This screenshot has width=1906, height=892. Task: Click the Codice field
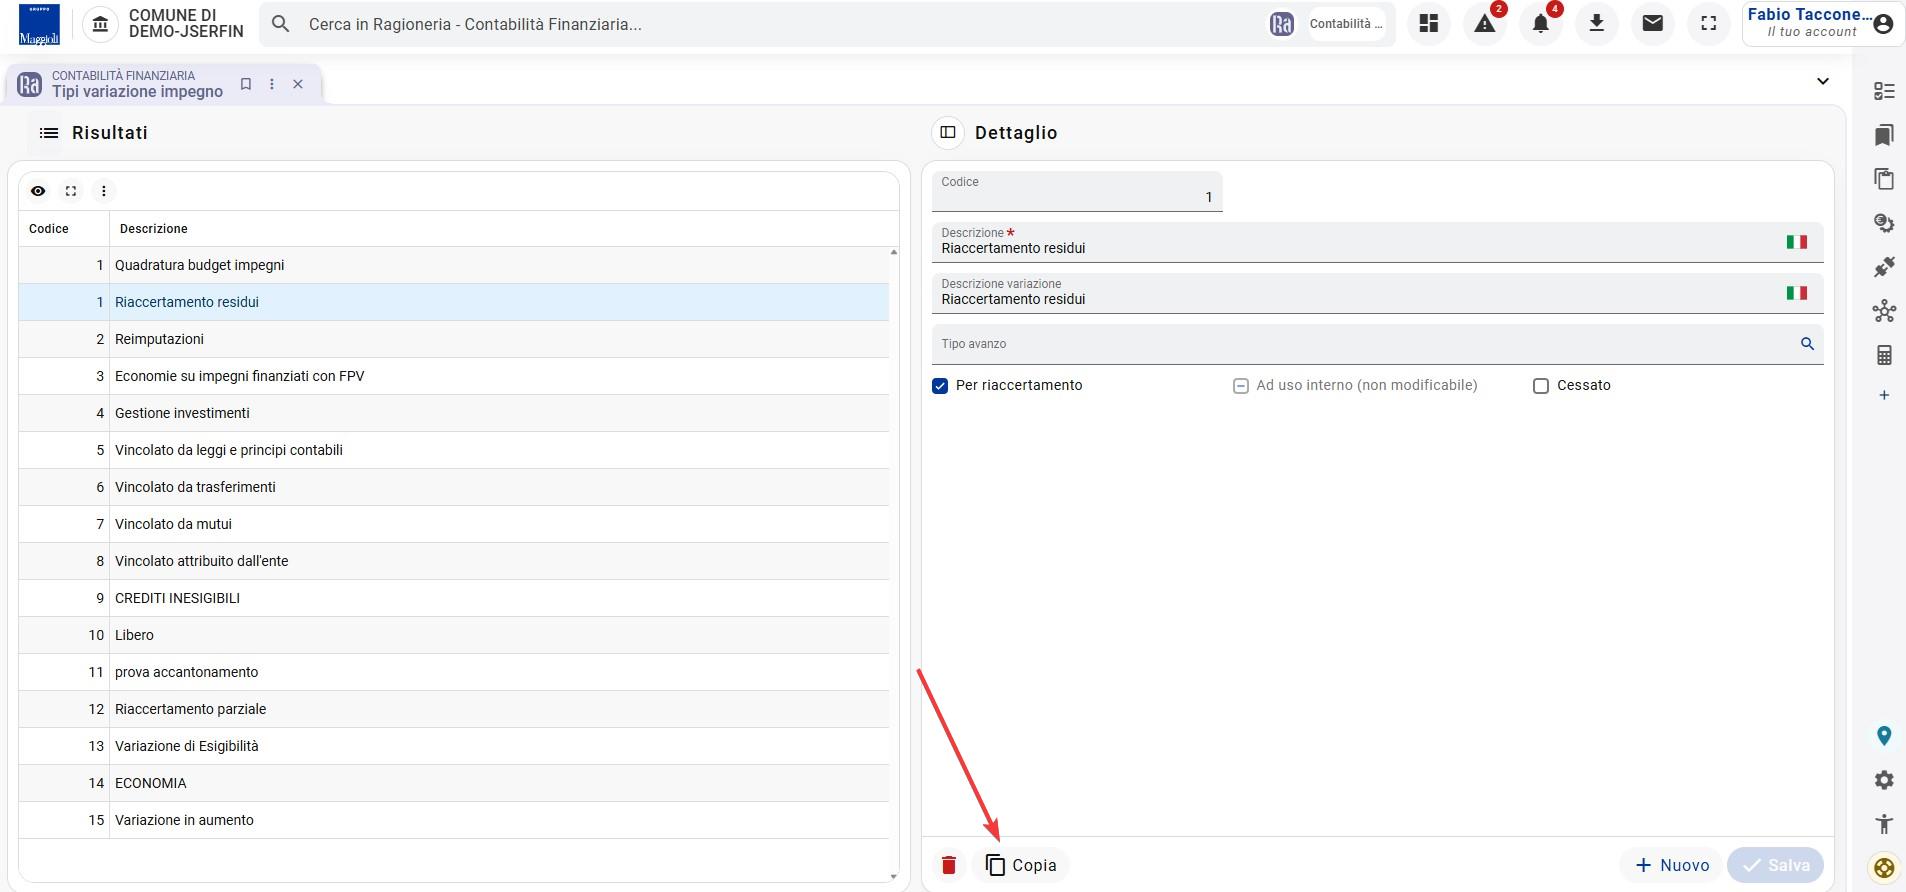1077,191
